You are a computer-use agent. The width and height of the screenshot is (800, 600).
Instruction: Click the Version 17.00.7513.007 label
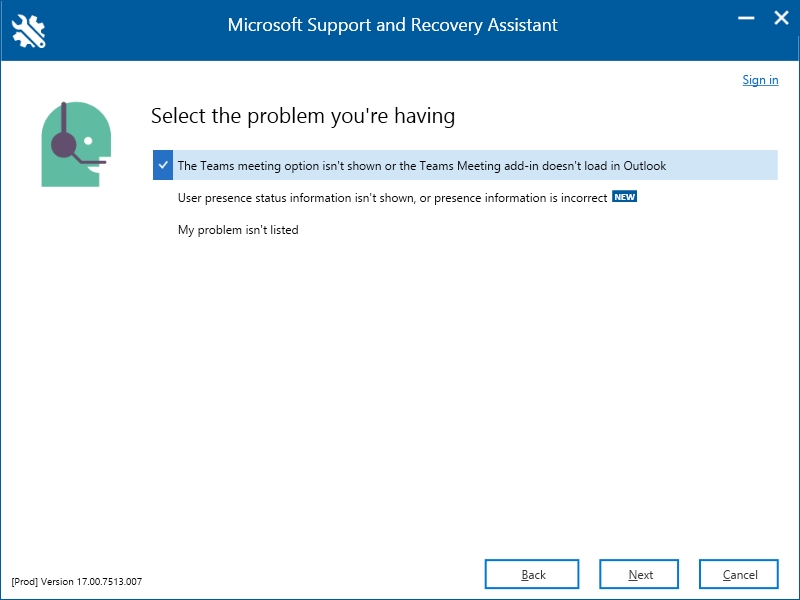[x=92, y=581]
